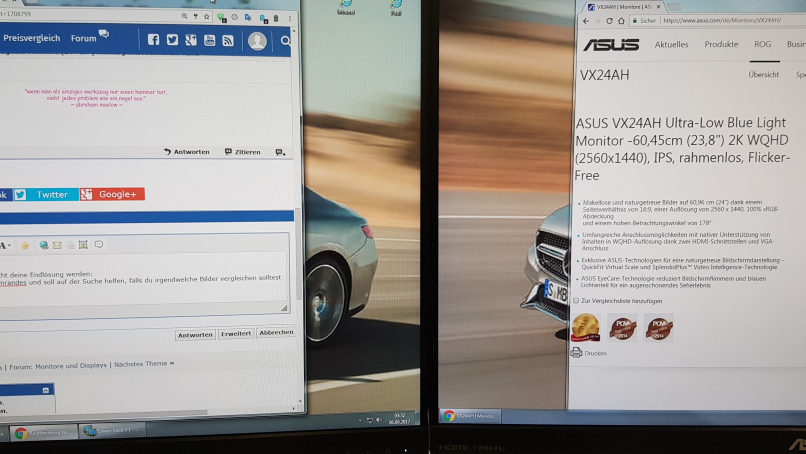
Task: Go back in ASUS browser window
Action: coord(586,21)
